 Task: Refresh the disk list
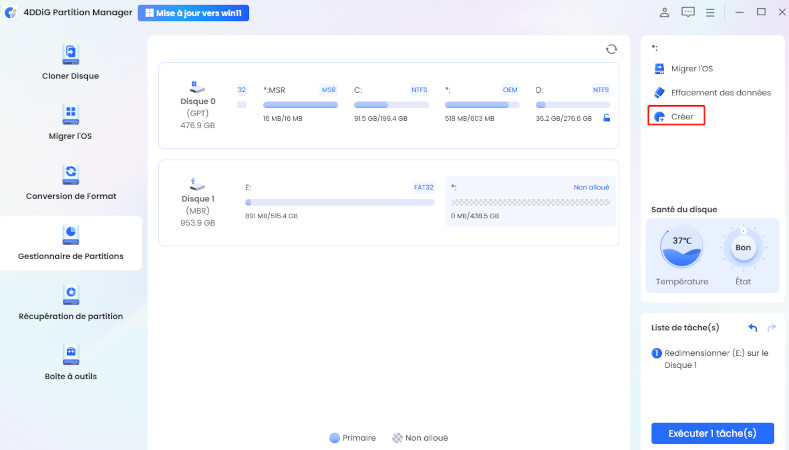click(611, 49)
